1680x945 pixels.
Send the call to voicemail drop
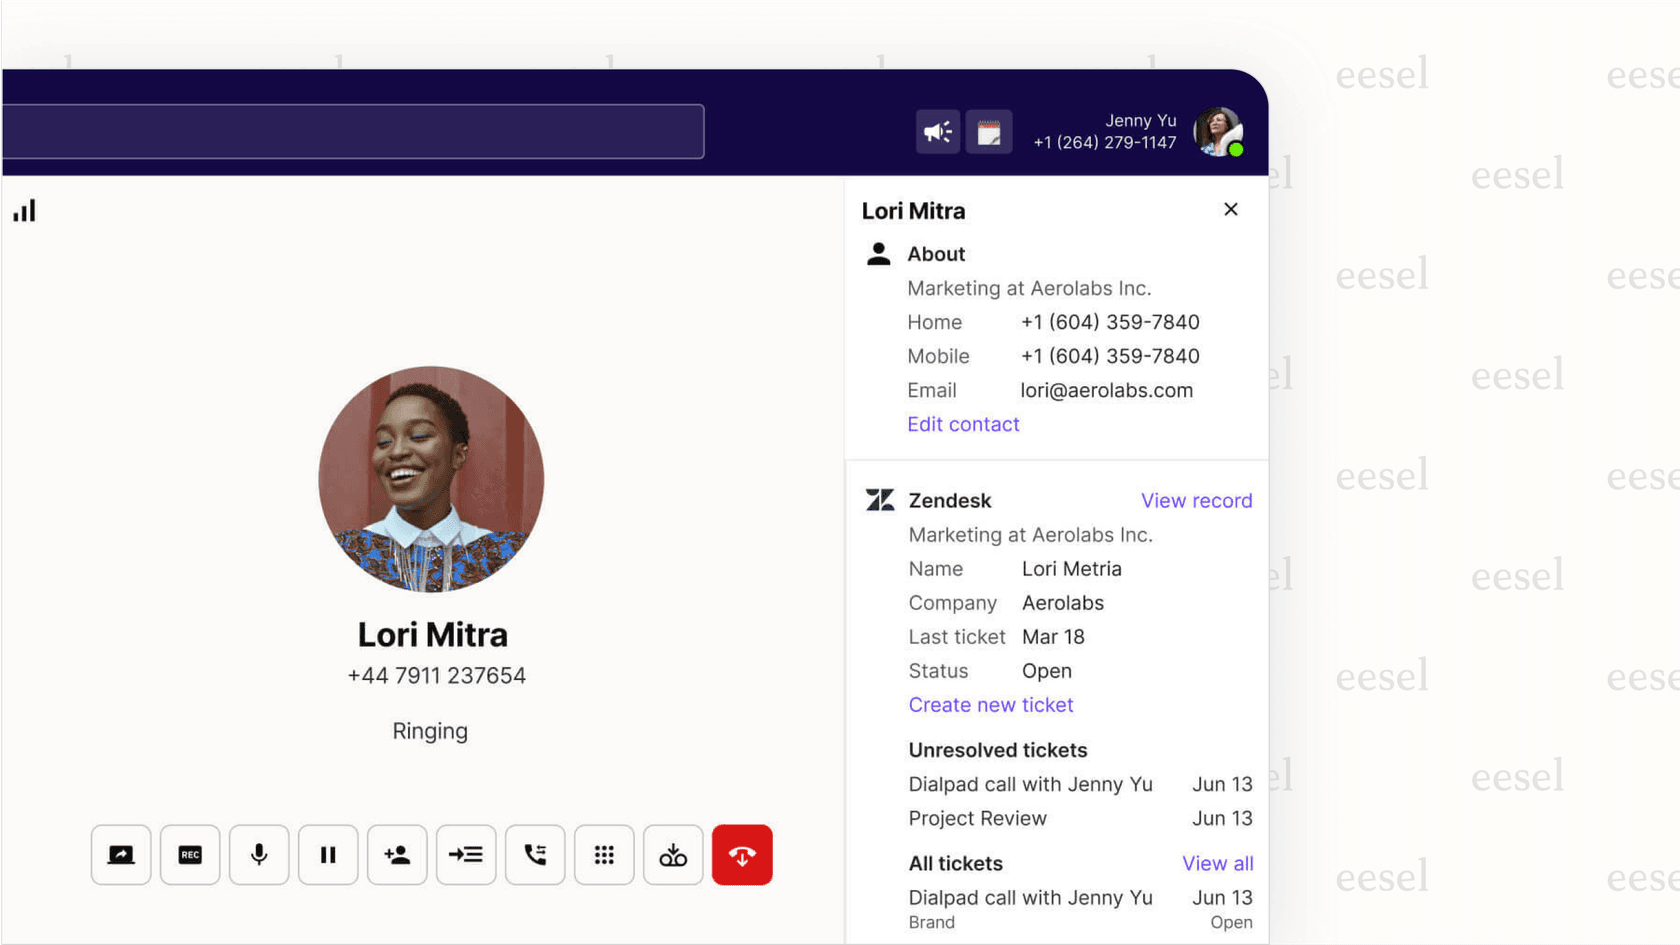click(672, 855)
